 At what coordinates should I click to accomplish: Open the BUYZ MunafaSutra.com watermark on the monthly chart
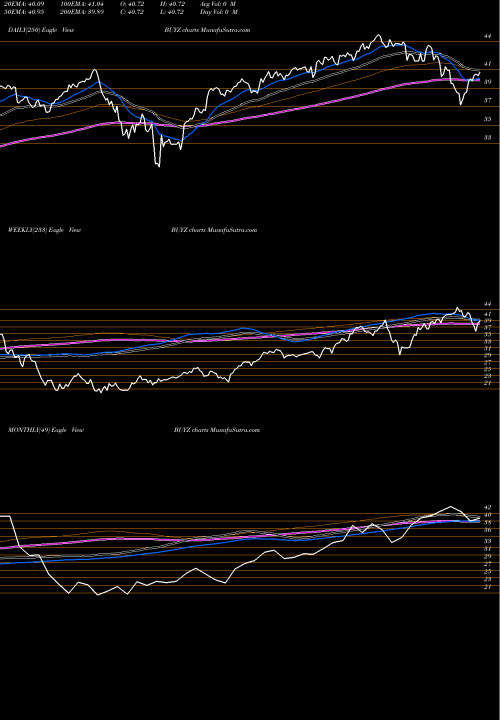click(x=217, y=430)
